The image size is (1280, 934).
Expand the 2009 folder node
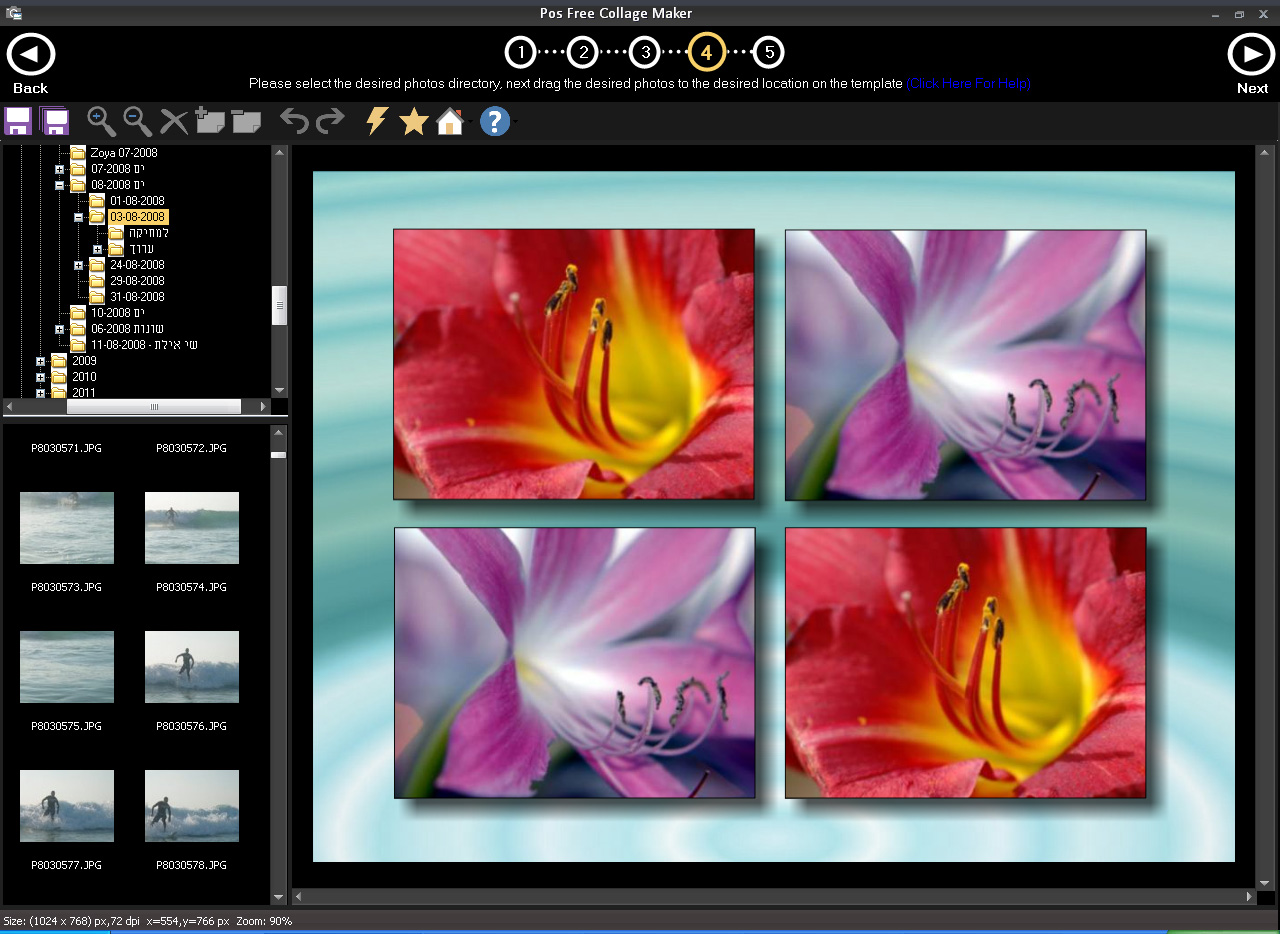click(41, 361)
